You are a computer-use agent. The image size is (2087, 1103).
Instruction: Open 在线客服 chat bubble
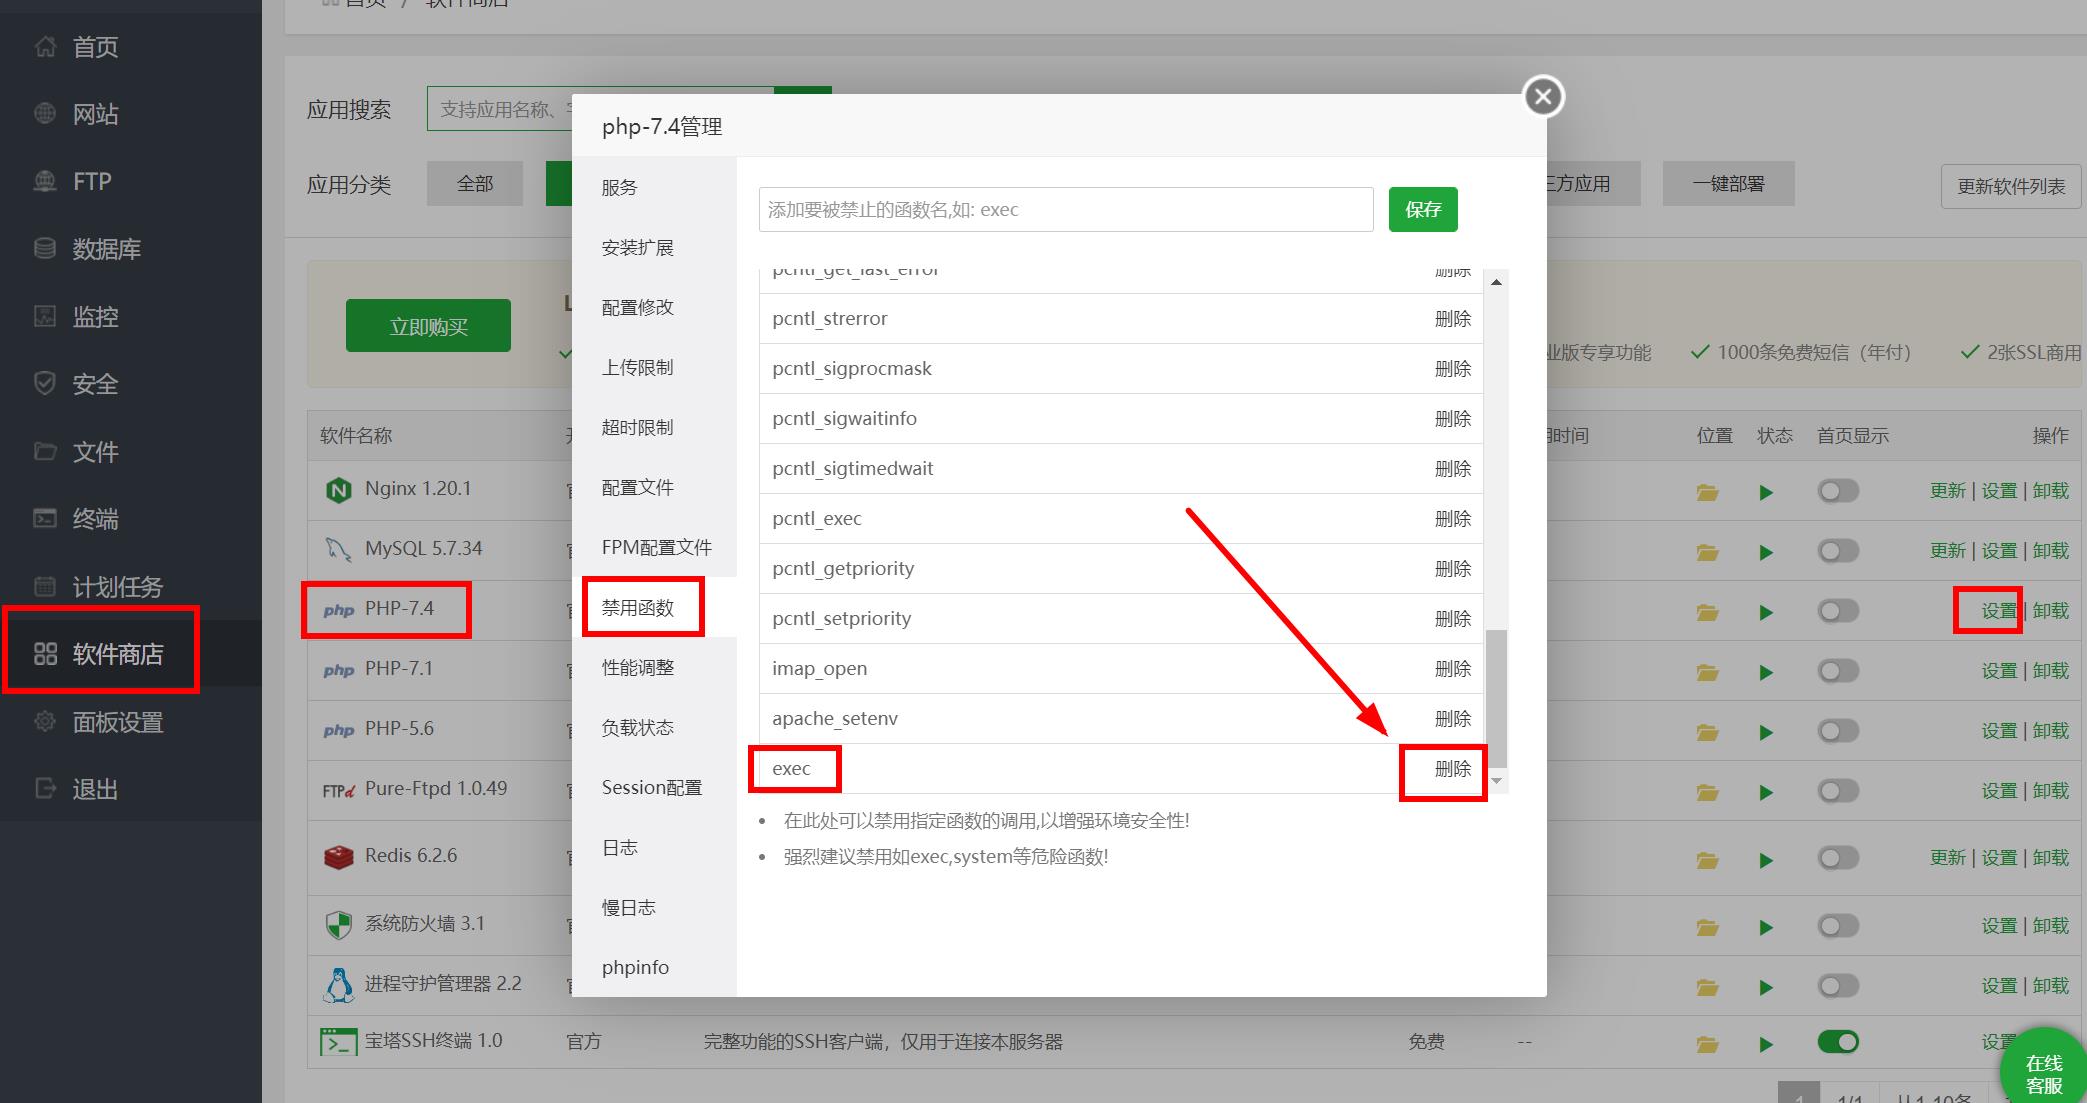pos(2044,1072)
